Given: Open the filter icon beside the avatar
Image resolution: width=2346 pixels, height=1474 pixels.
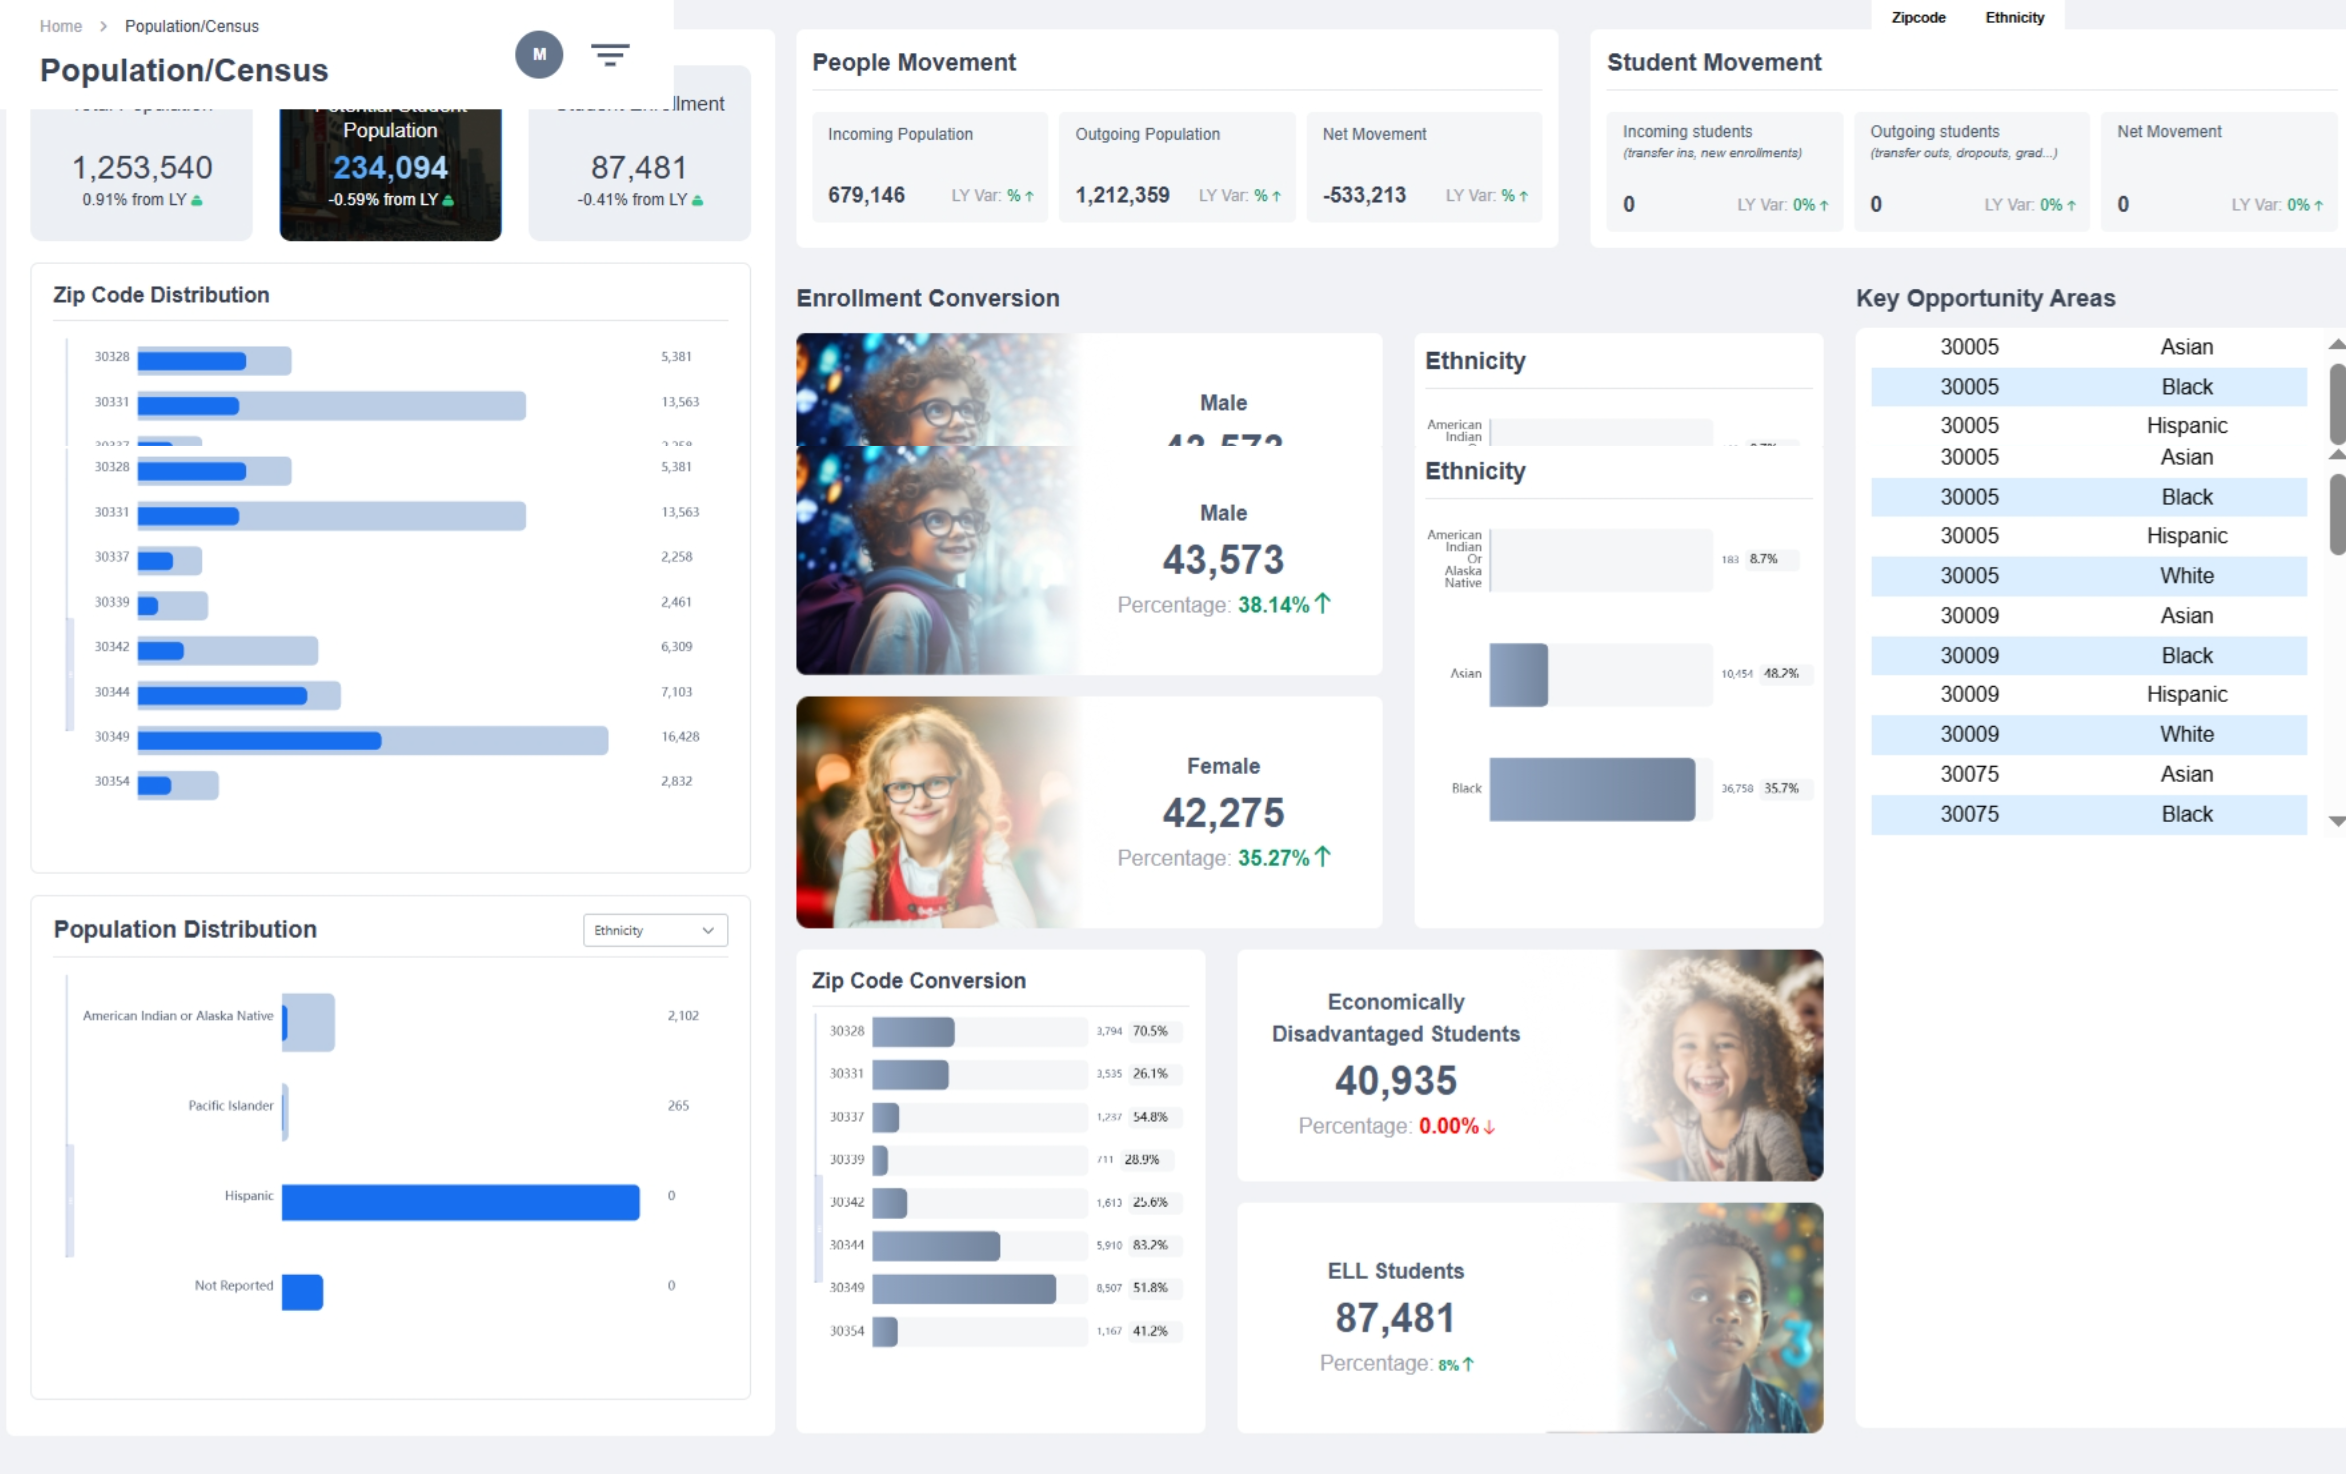Looking at the screenshot, I should (610, 55).
